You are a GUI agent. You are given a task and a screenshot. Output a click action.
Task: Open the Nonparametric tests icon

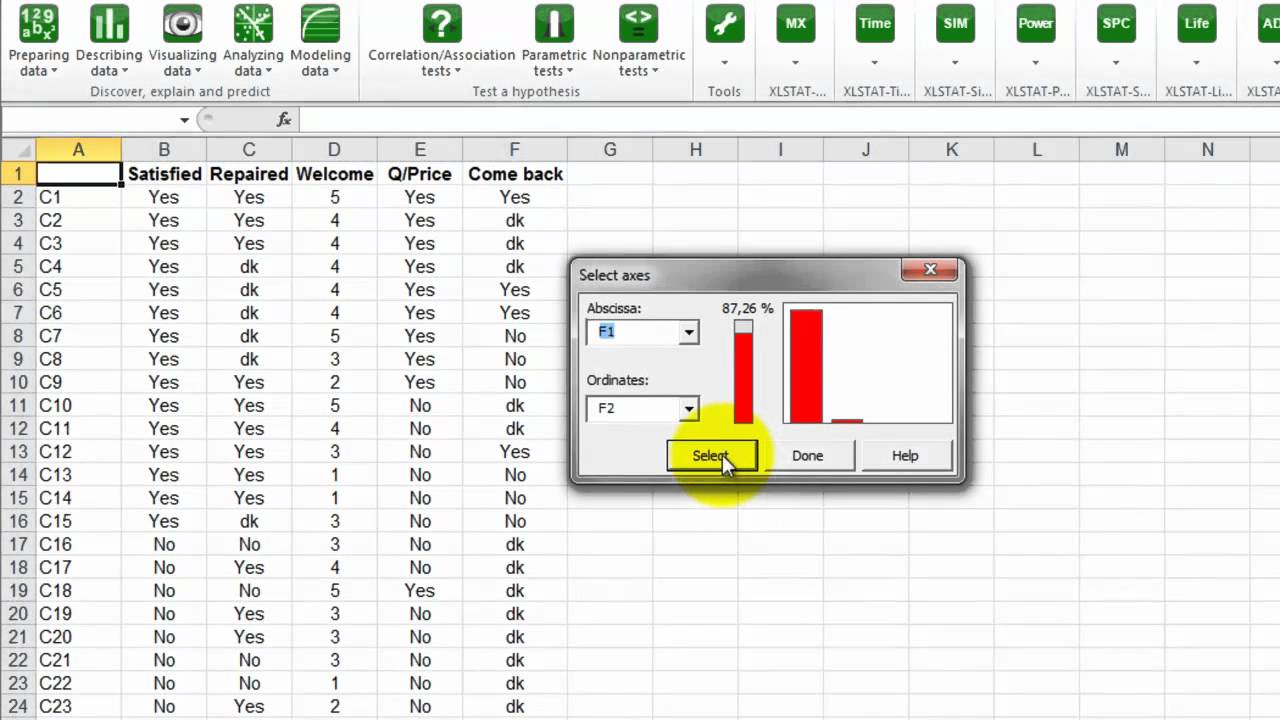tap(639, 23)
